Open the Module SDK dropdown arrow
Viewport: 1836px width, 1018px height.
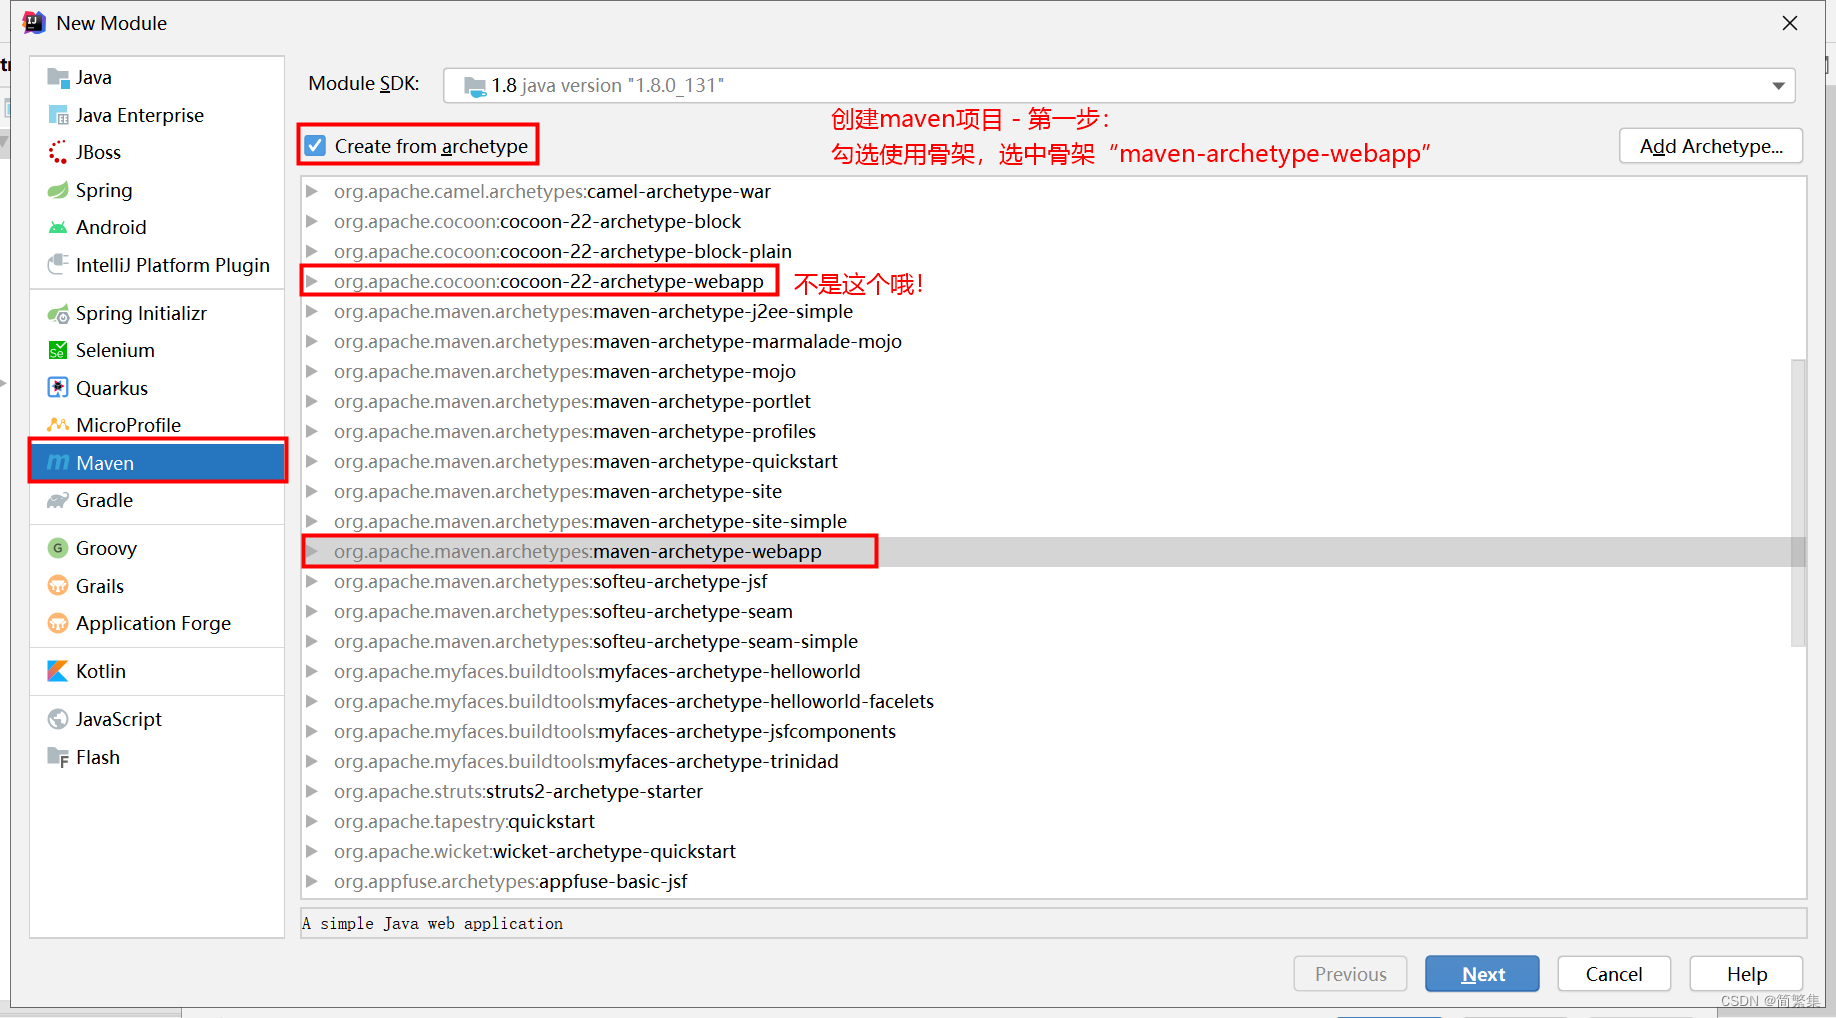[x=1778, y=86]
